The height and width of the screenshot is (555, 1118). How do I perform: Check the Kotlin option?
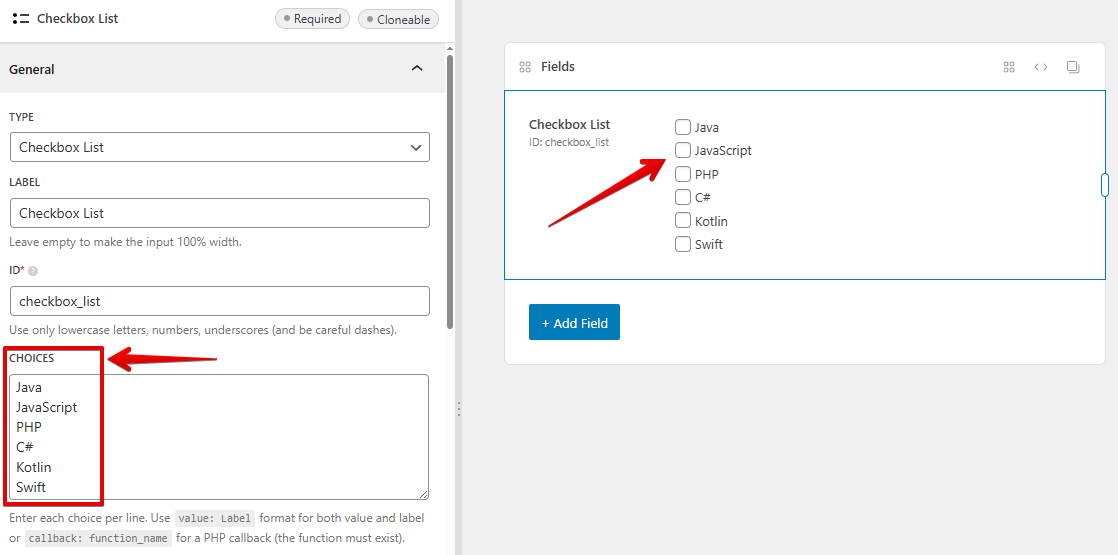(683, 221)
